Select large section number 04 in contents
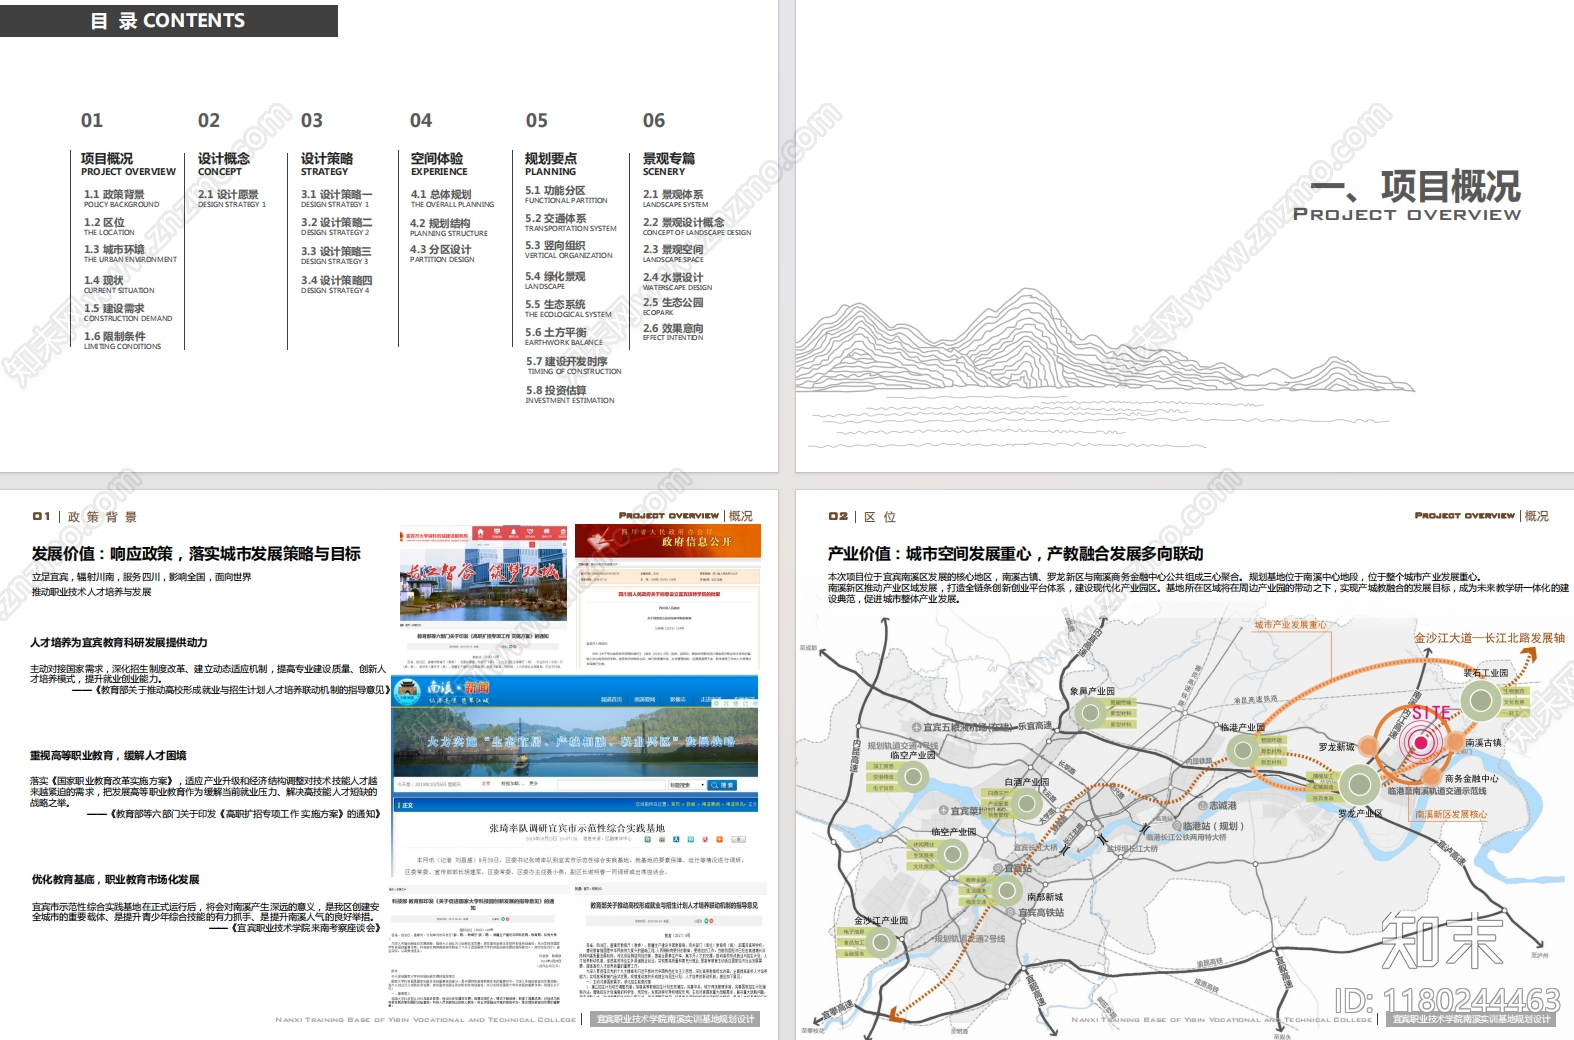The width and height of the screenshot is (1574, 1040). 421,121
